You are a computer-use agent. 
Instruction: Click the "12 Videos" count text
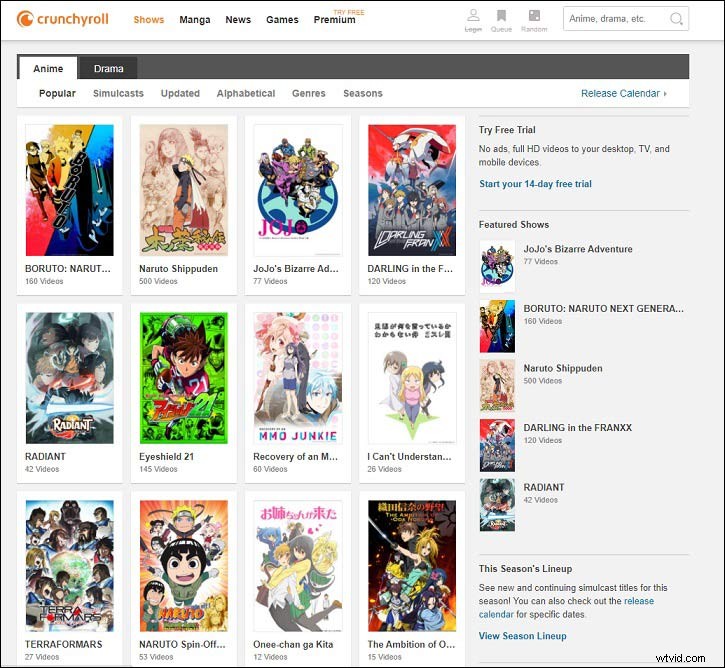pos(270,656)
